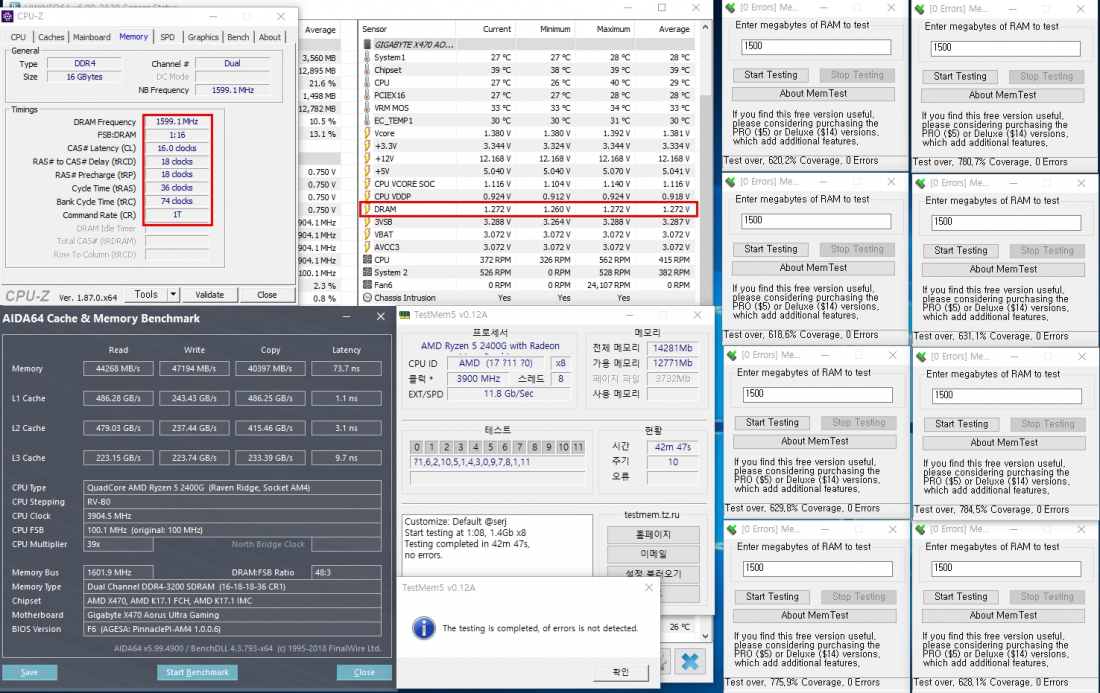Click the lightning icon beside VBAT

coord(367,234)
